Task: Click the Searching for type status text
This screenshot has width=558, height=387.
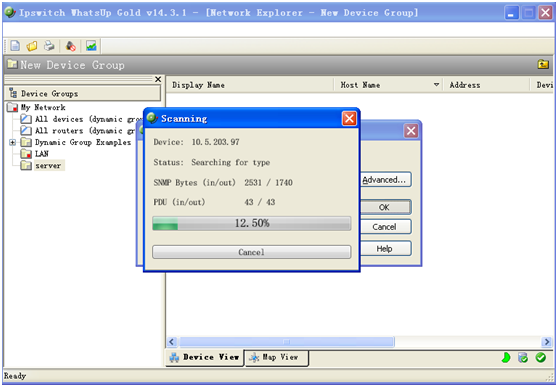Action: (x=231, y=162)
